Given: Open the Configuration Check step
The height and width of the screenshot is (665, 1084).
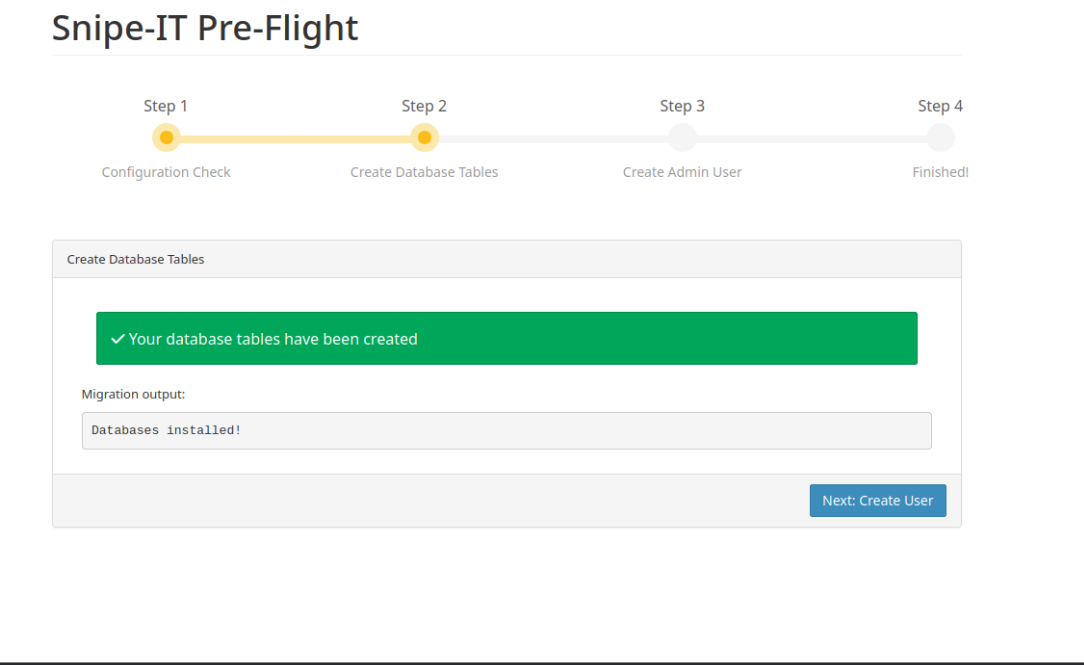Looking at the screenshot, I should click(x=166, y=172).
